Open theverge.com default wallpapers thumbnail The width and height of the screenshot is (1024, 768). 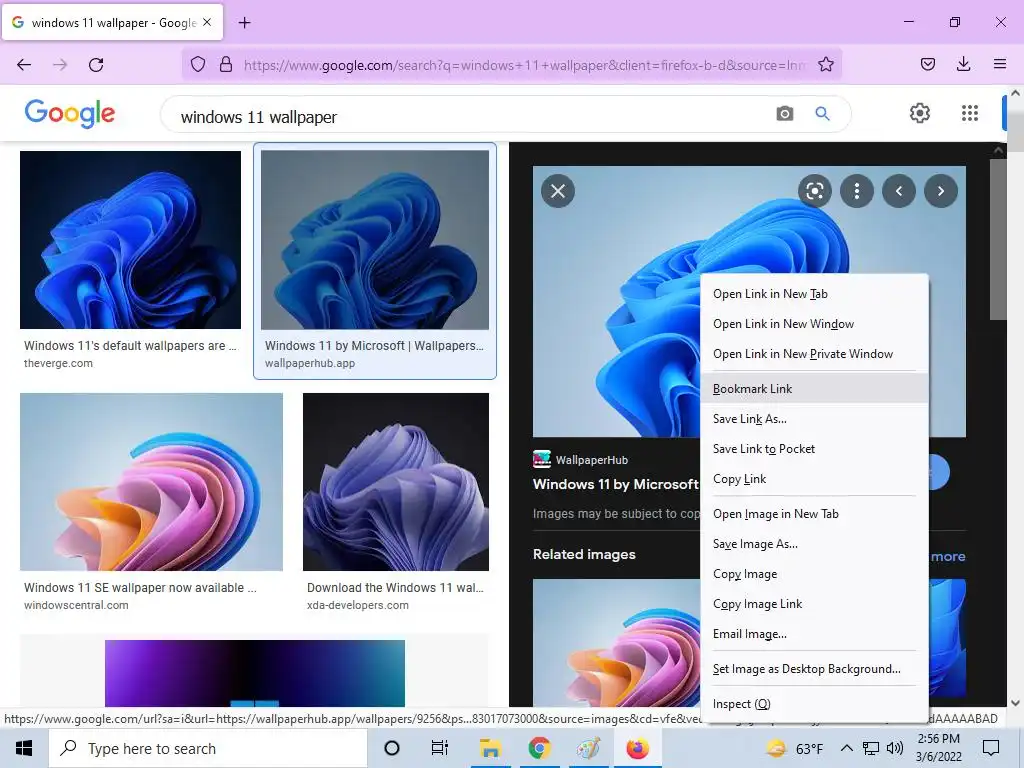(130, 240)
